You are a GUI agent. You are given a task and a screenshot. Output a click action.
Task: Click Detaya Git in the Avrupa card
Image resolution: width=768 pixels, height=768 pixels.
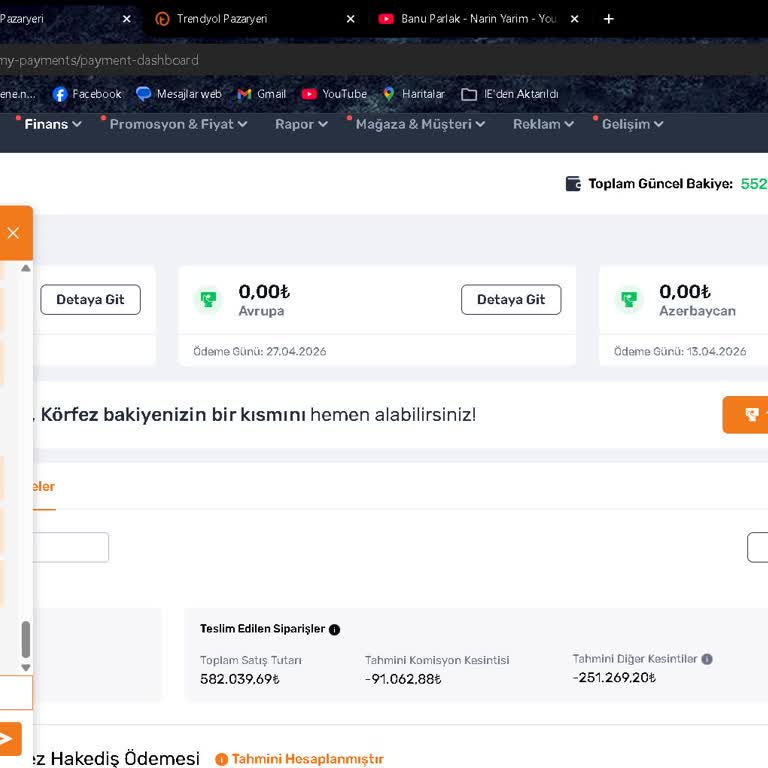coord(511,300)
